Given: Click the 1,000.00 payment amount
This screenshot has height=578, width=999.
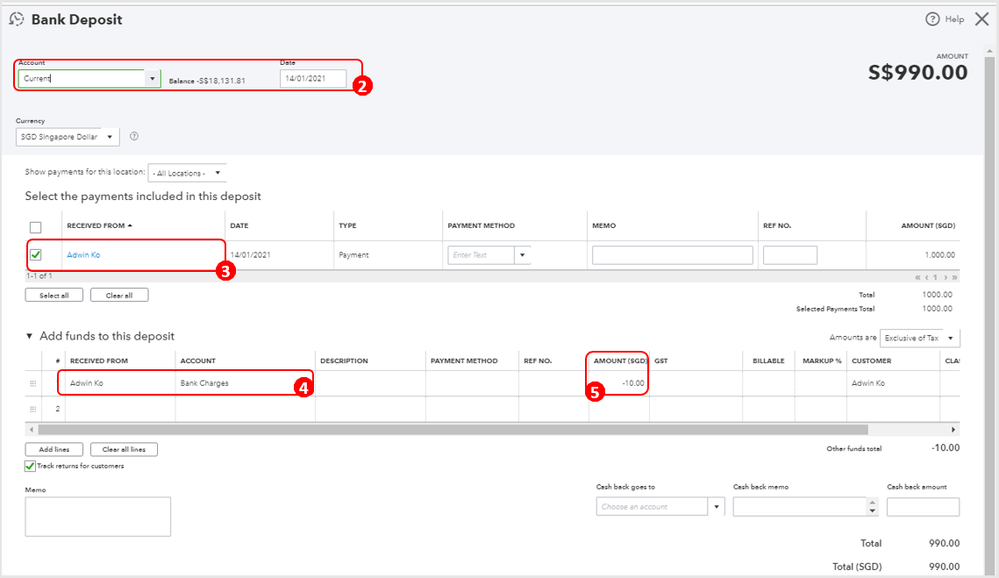Looking at the screenshot, I should coord(940,255).
